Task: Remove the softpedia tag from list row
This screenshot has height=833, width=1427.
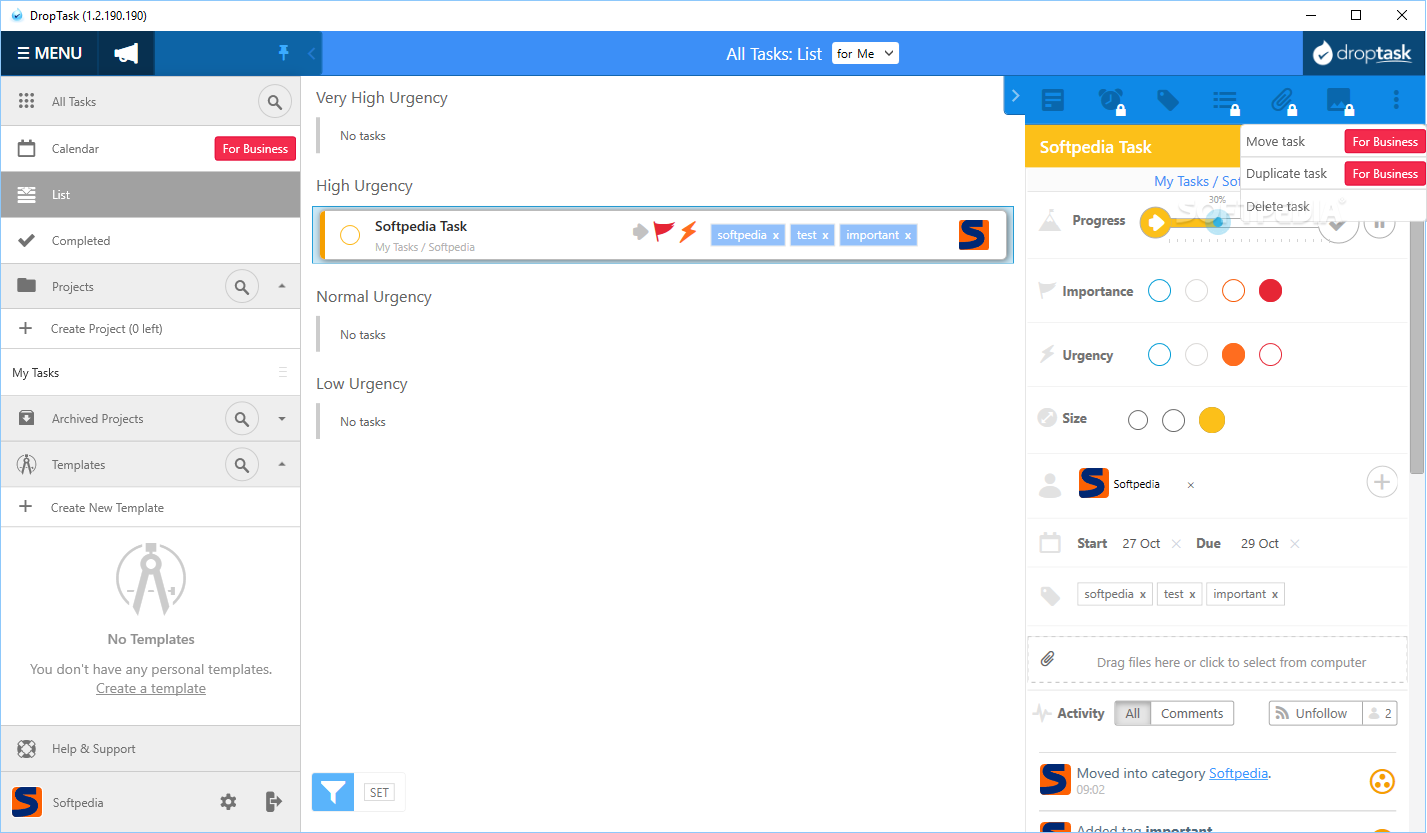Action: (x=776, y=236)
